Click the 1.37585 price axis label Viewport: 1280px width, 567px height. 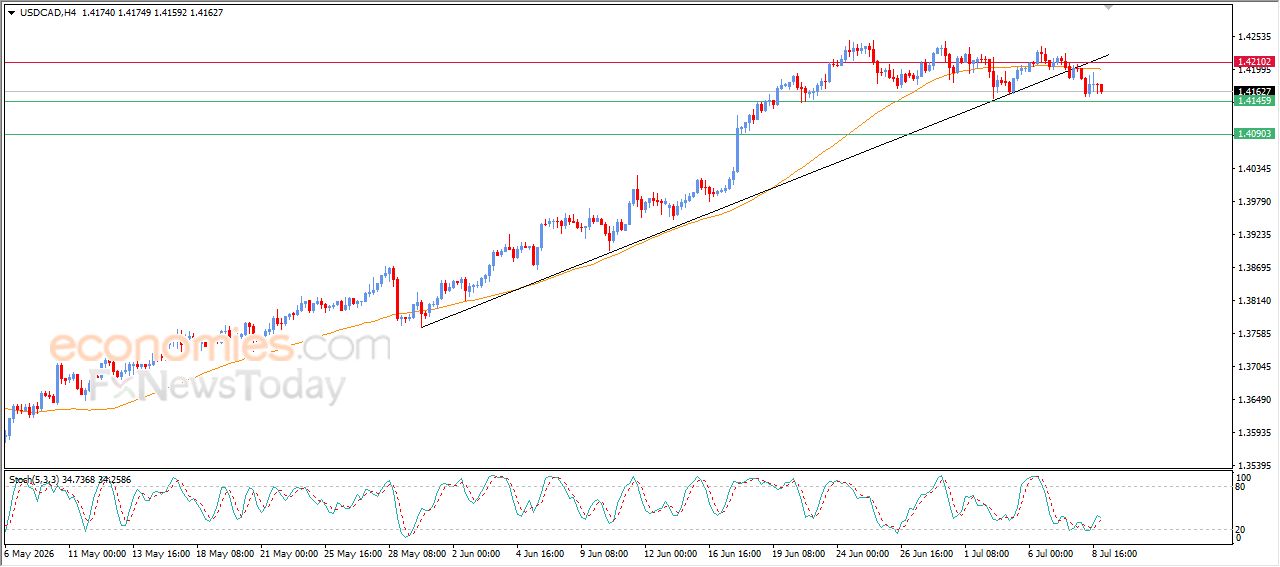coord(1254,334)
